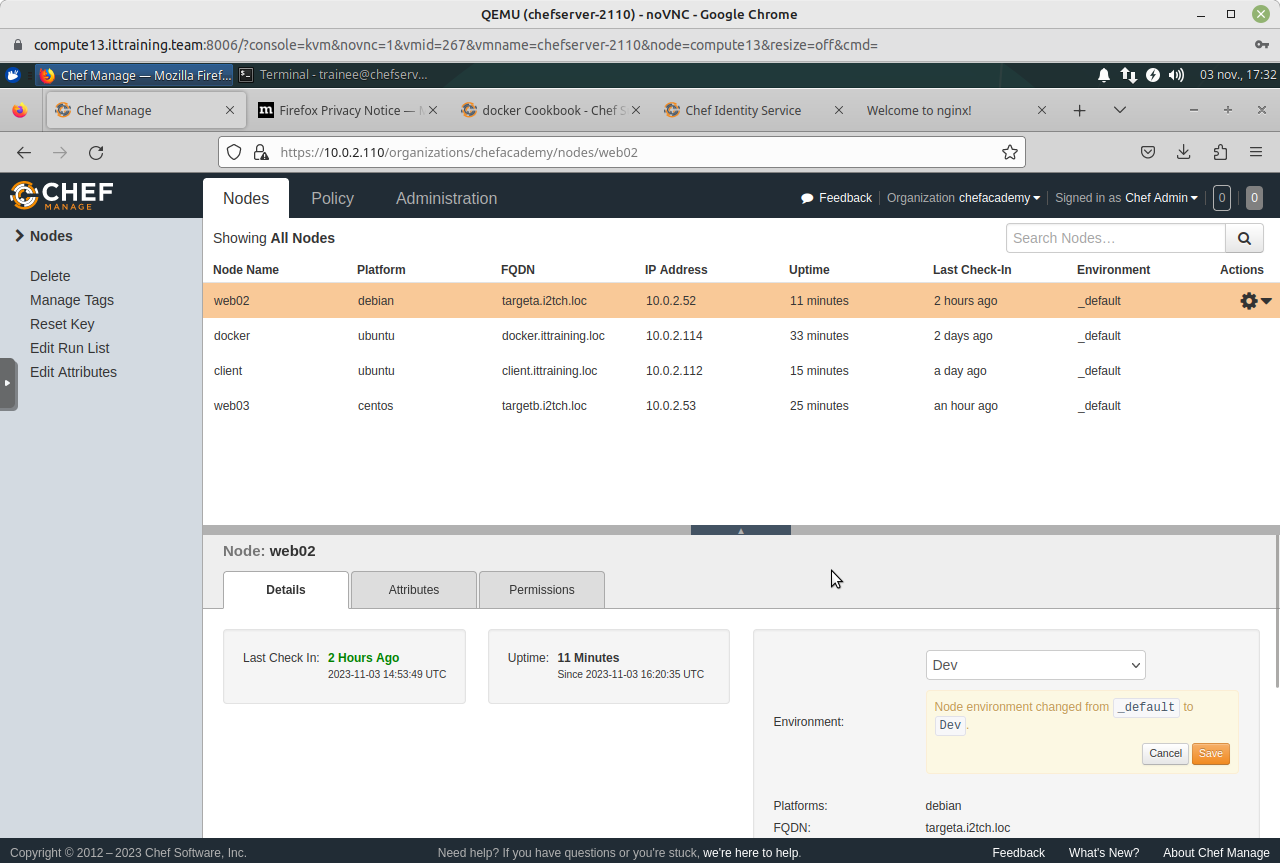Click the power manager tray icon
This screenshot has height=863, width=1280.
1153,75
